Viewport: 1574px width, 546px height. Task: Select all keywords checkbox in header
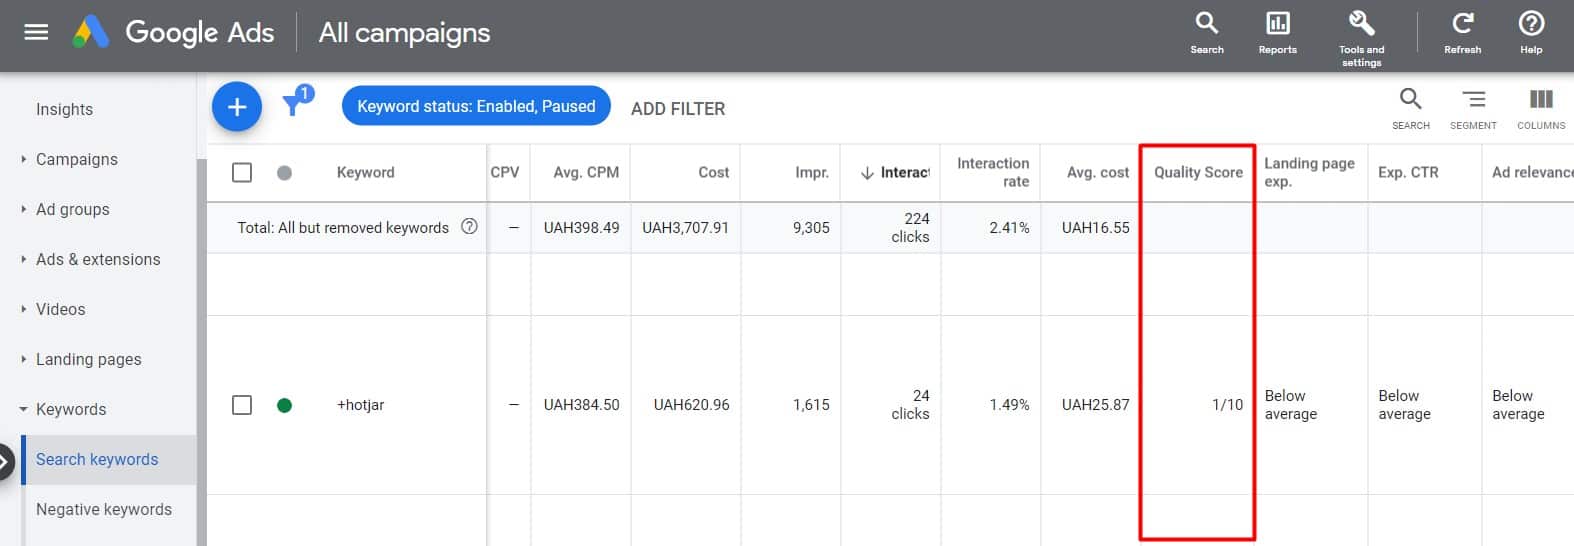click(242, 173)
